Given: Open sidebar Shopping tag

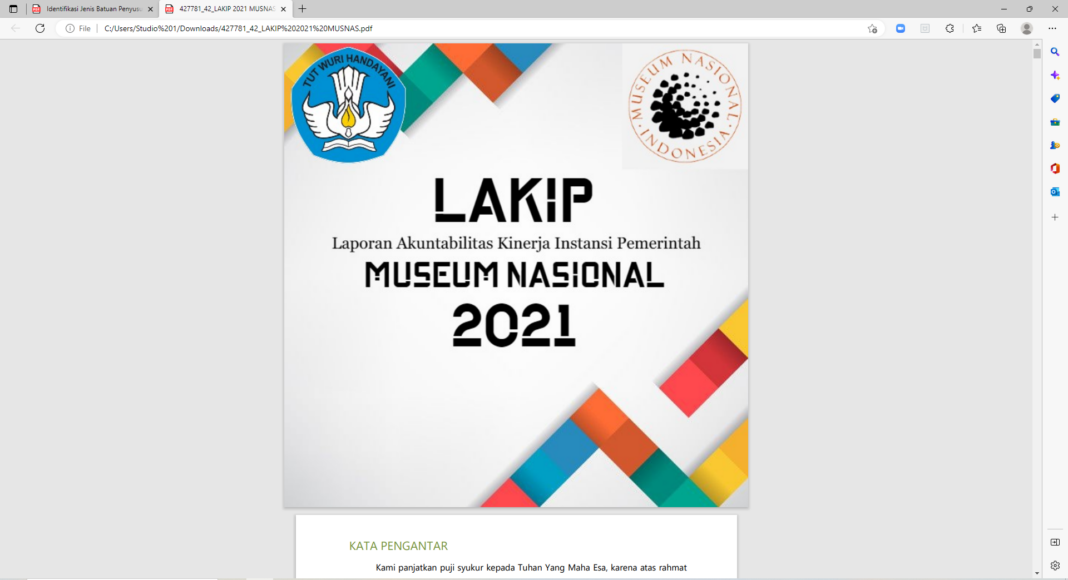Looking at the screenshot, I should coord(1055,99).
